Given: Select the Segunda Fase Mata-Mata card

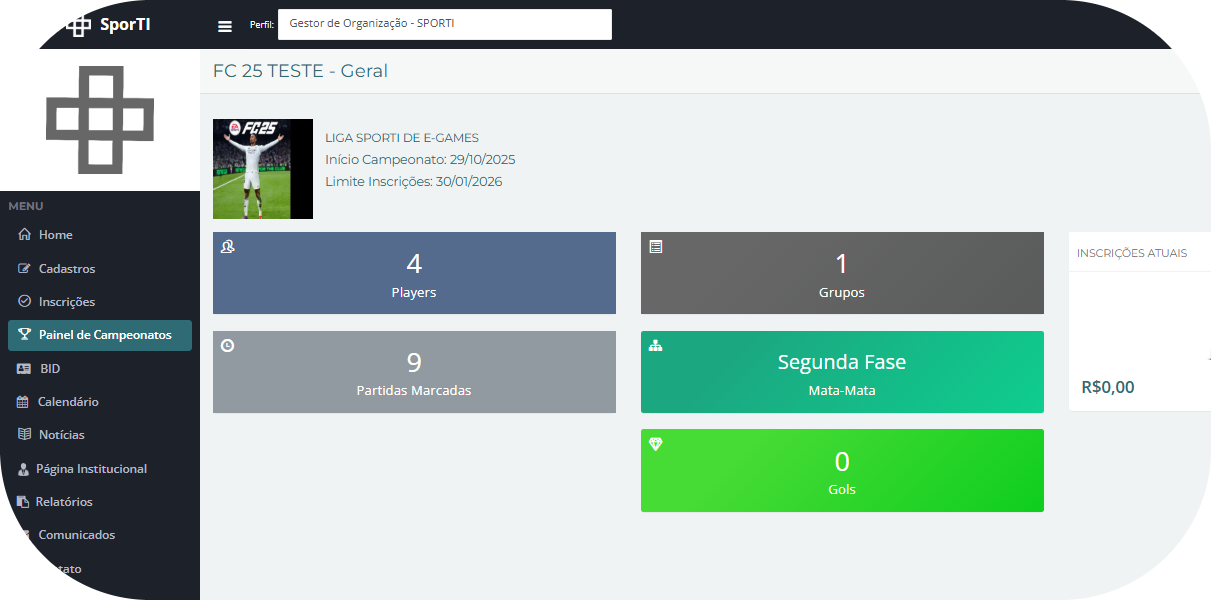Looking at the screenshot, I should click(x=841, y=372).
